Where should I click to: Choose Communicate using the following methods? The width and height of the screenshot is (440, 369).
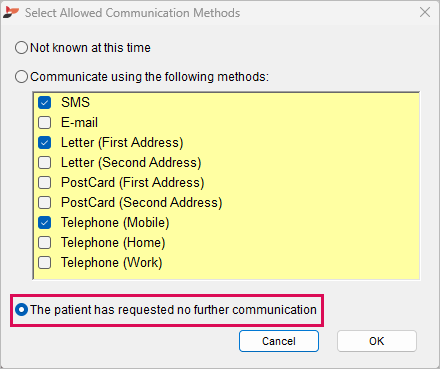click(21, 77)
